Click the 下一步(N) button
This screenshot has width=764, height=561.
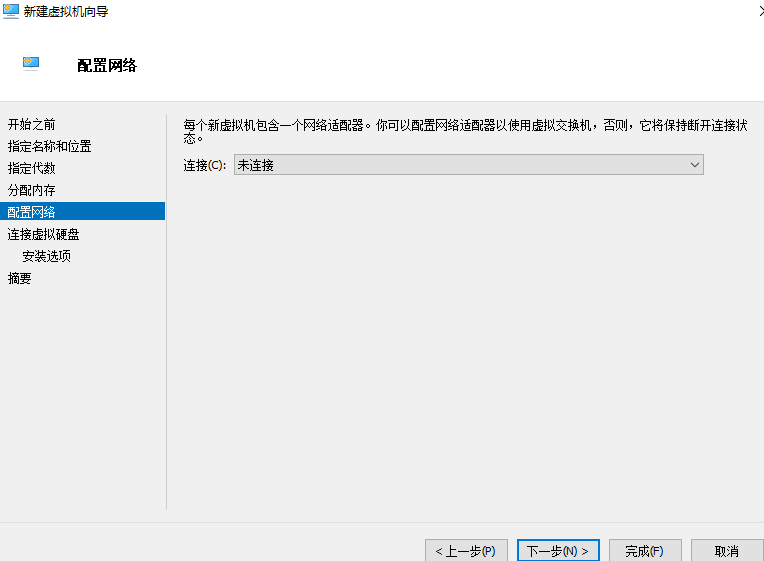coord(558,551)
